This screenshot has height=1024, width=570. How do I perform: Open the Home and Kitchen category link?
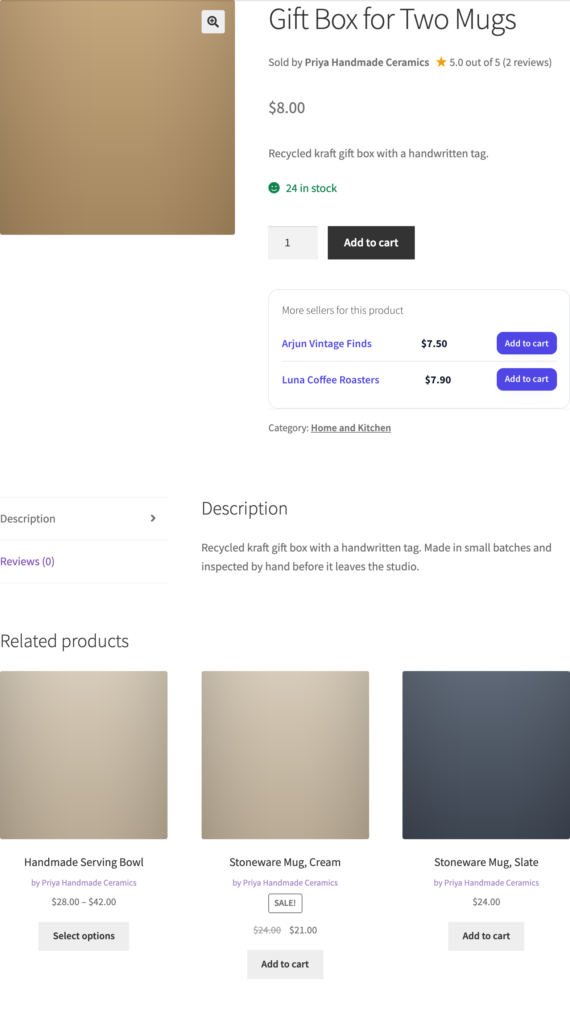pos(351,428)
